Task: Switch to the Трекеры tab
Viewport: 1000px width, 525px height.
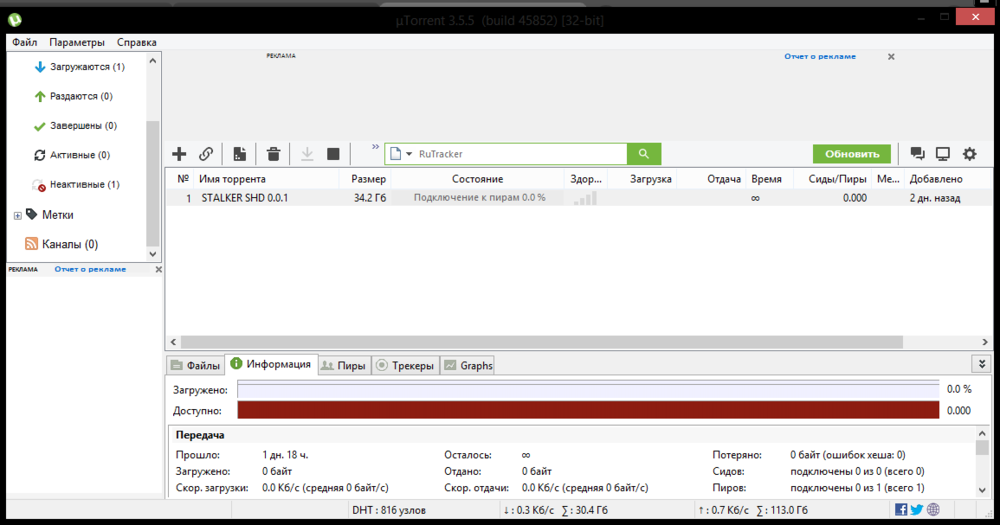Action: (405, 366)
